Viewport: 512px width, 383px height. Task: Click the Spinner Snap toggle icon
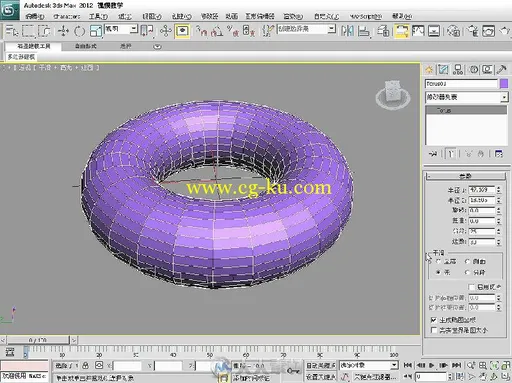click(249, 31)
